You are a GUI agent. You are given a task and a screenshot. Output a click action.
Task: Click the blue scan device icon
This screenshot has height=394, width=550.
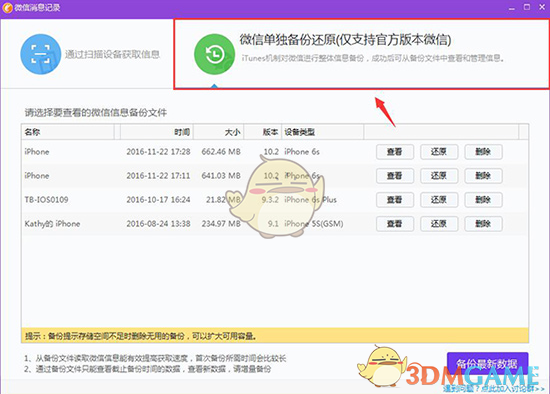coord(41,54)
